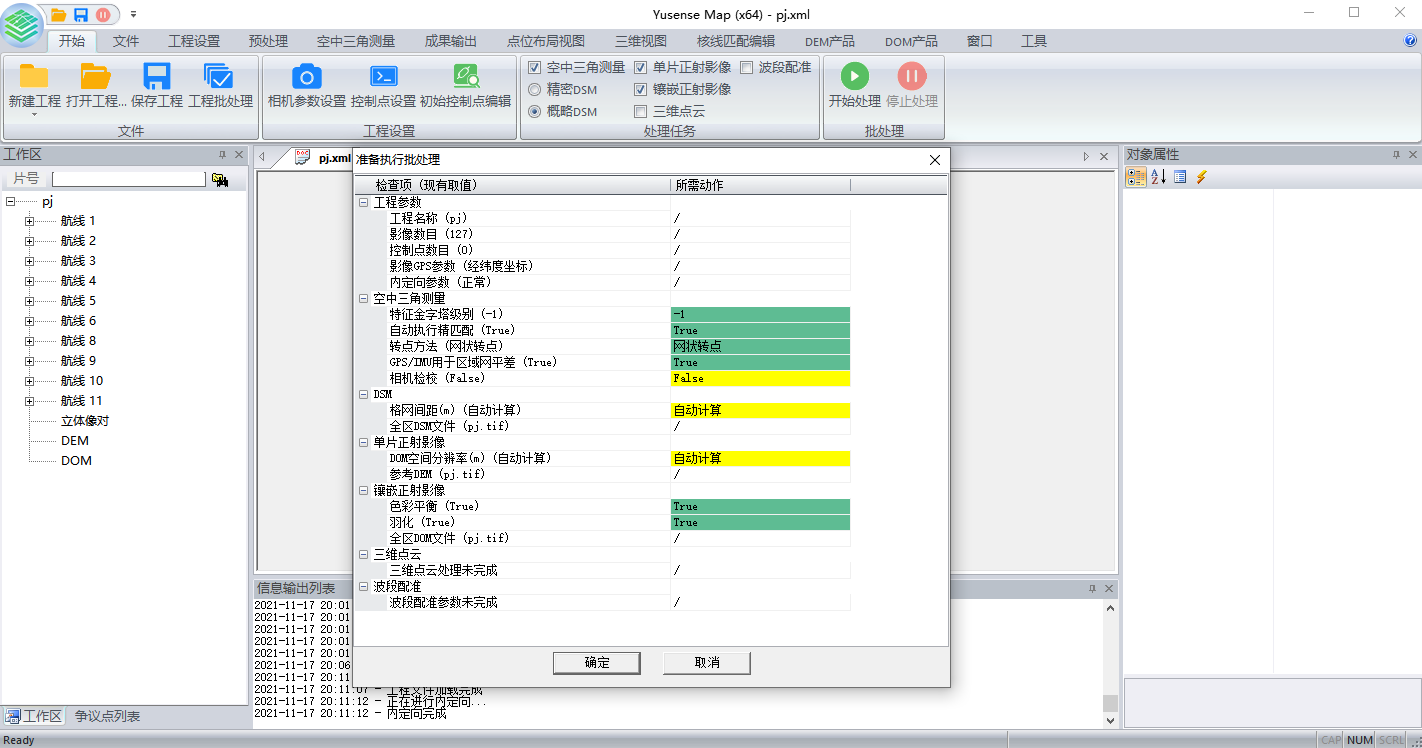This screenshot has height=748, width=1422.
Task: Switch to the 争议点列表 bottom tab
Action: click(107, 716)
